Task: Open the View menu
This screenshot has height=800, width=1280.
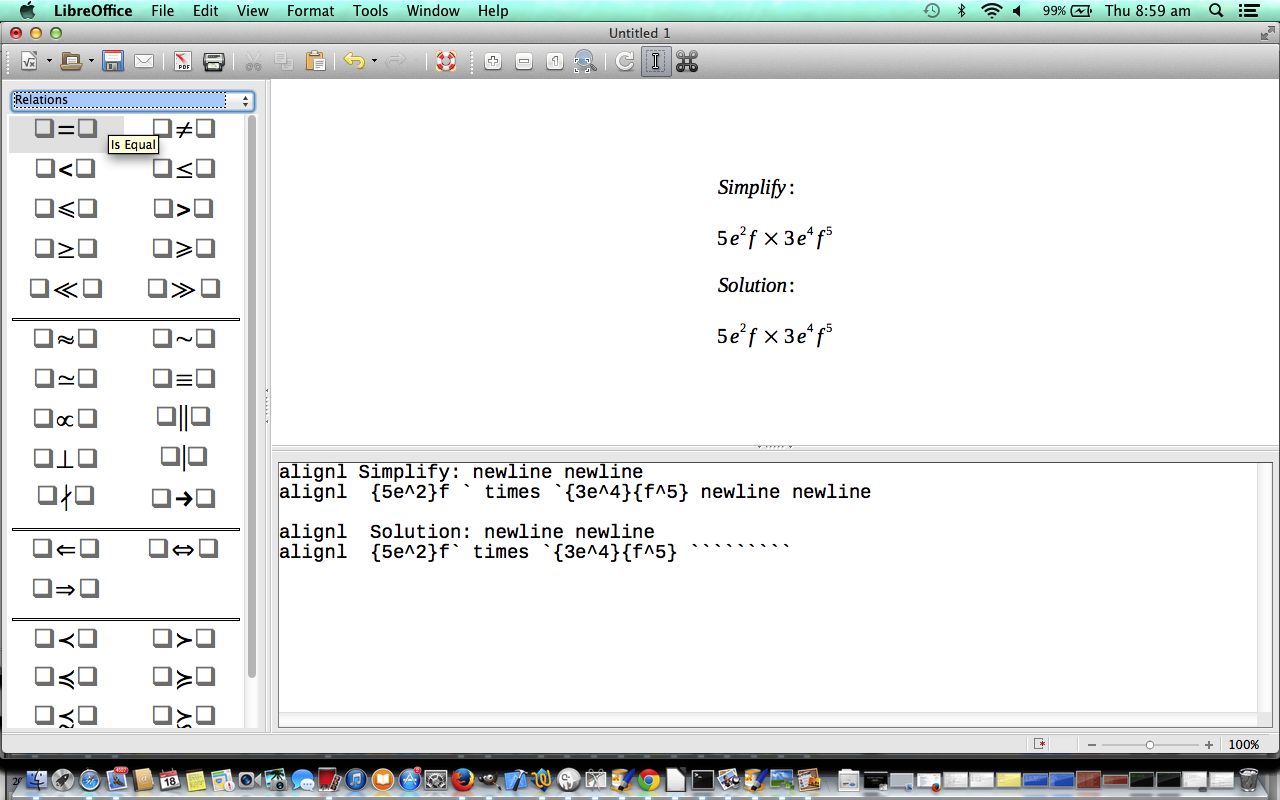Action: point(253,11)
